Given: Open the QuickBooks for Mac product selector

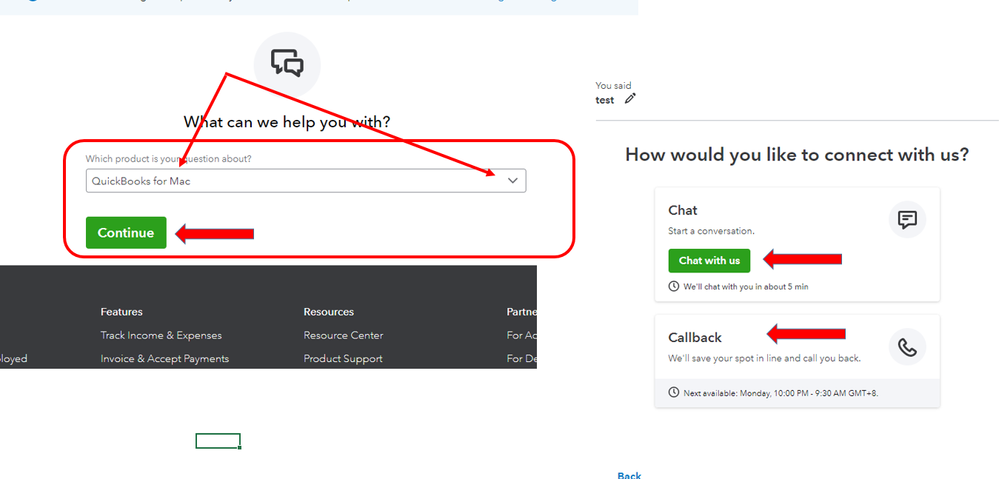Looking at the screenshot, I should 306,181.
